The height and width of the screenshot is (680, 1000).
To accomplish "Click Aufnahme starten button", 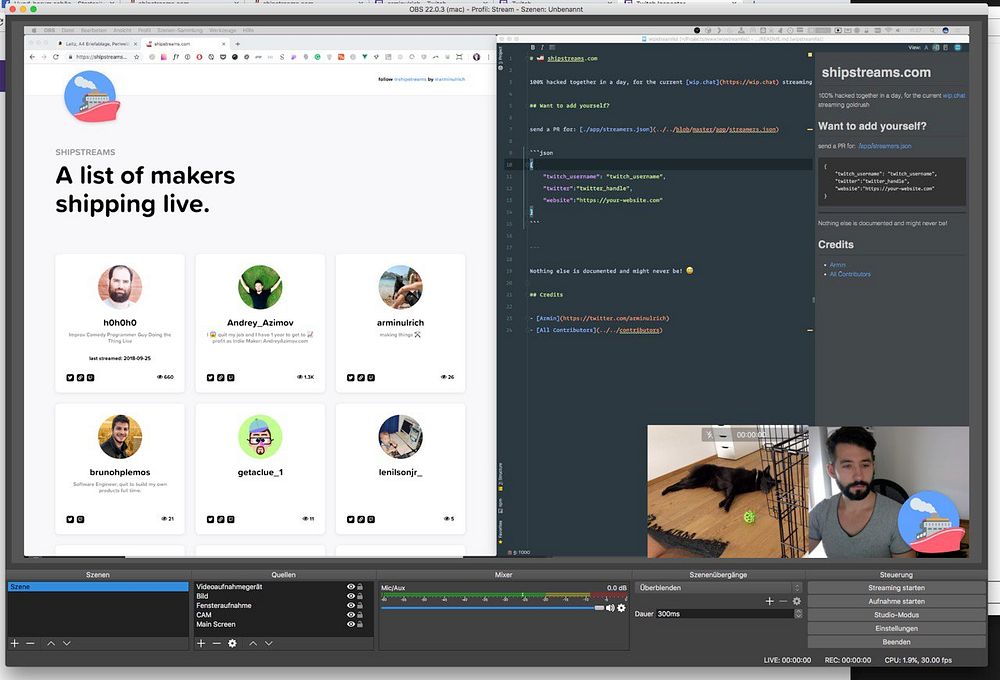I will tap(896, 601).
